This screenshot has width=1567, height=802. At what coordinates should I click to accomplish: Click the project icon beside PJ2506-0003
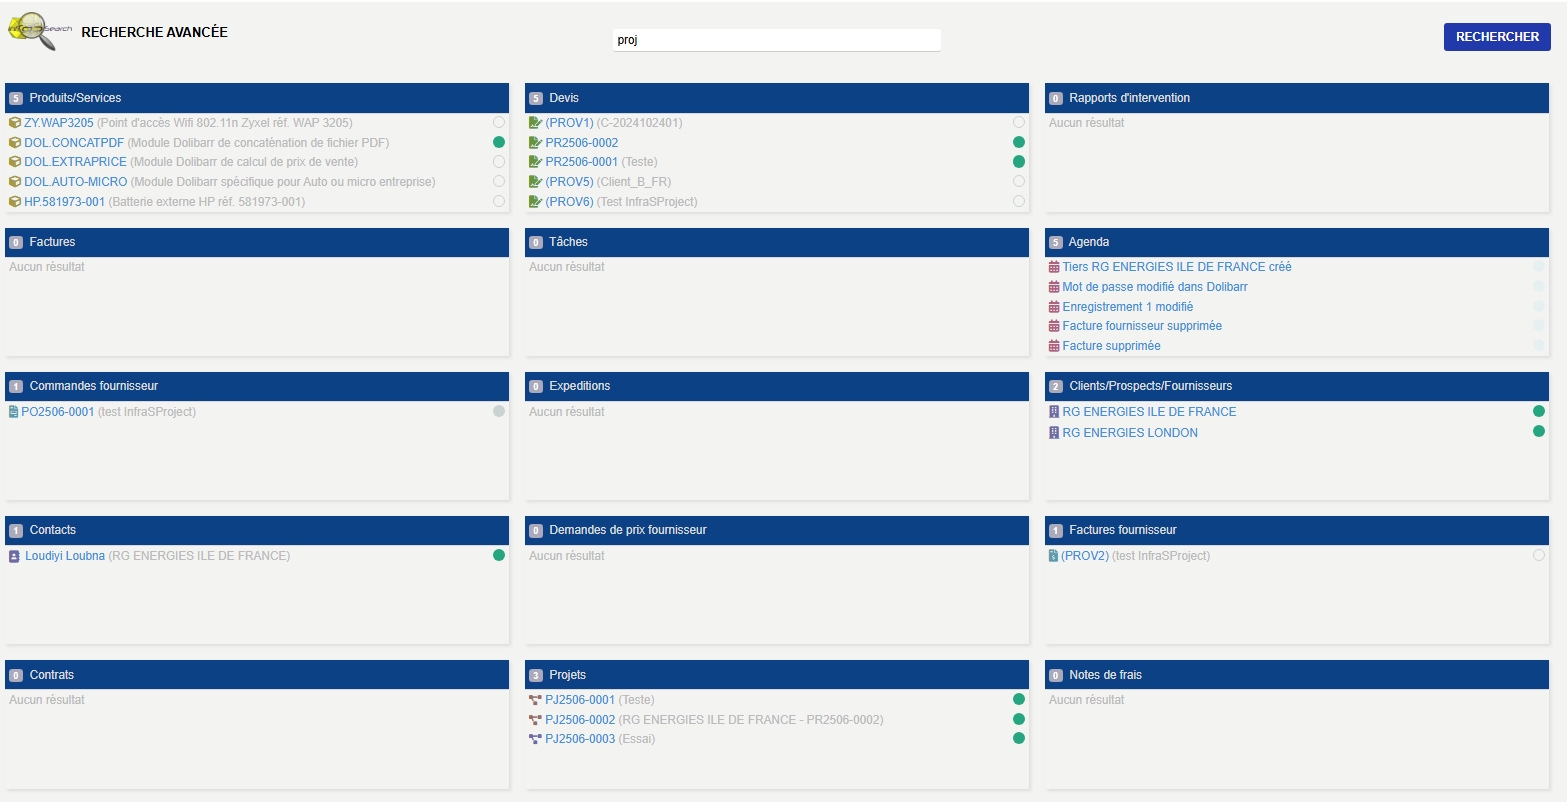point(535,739)
